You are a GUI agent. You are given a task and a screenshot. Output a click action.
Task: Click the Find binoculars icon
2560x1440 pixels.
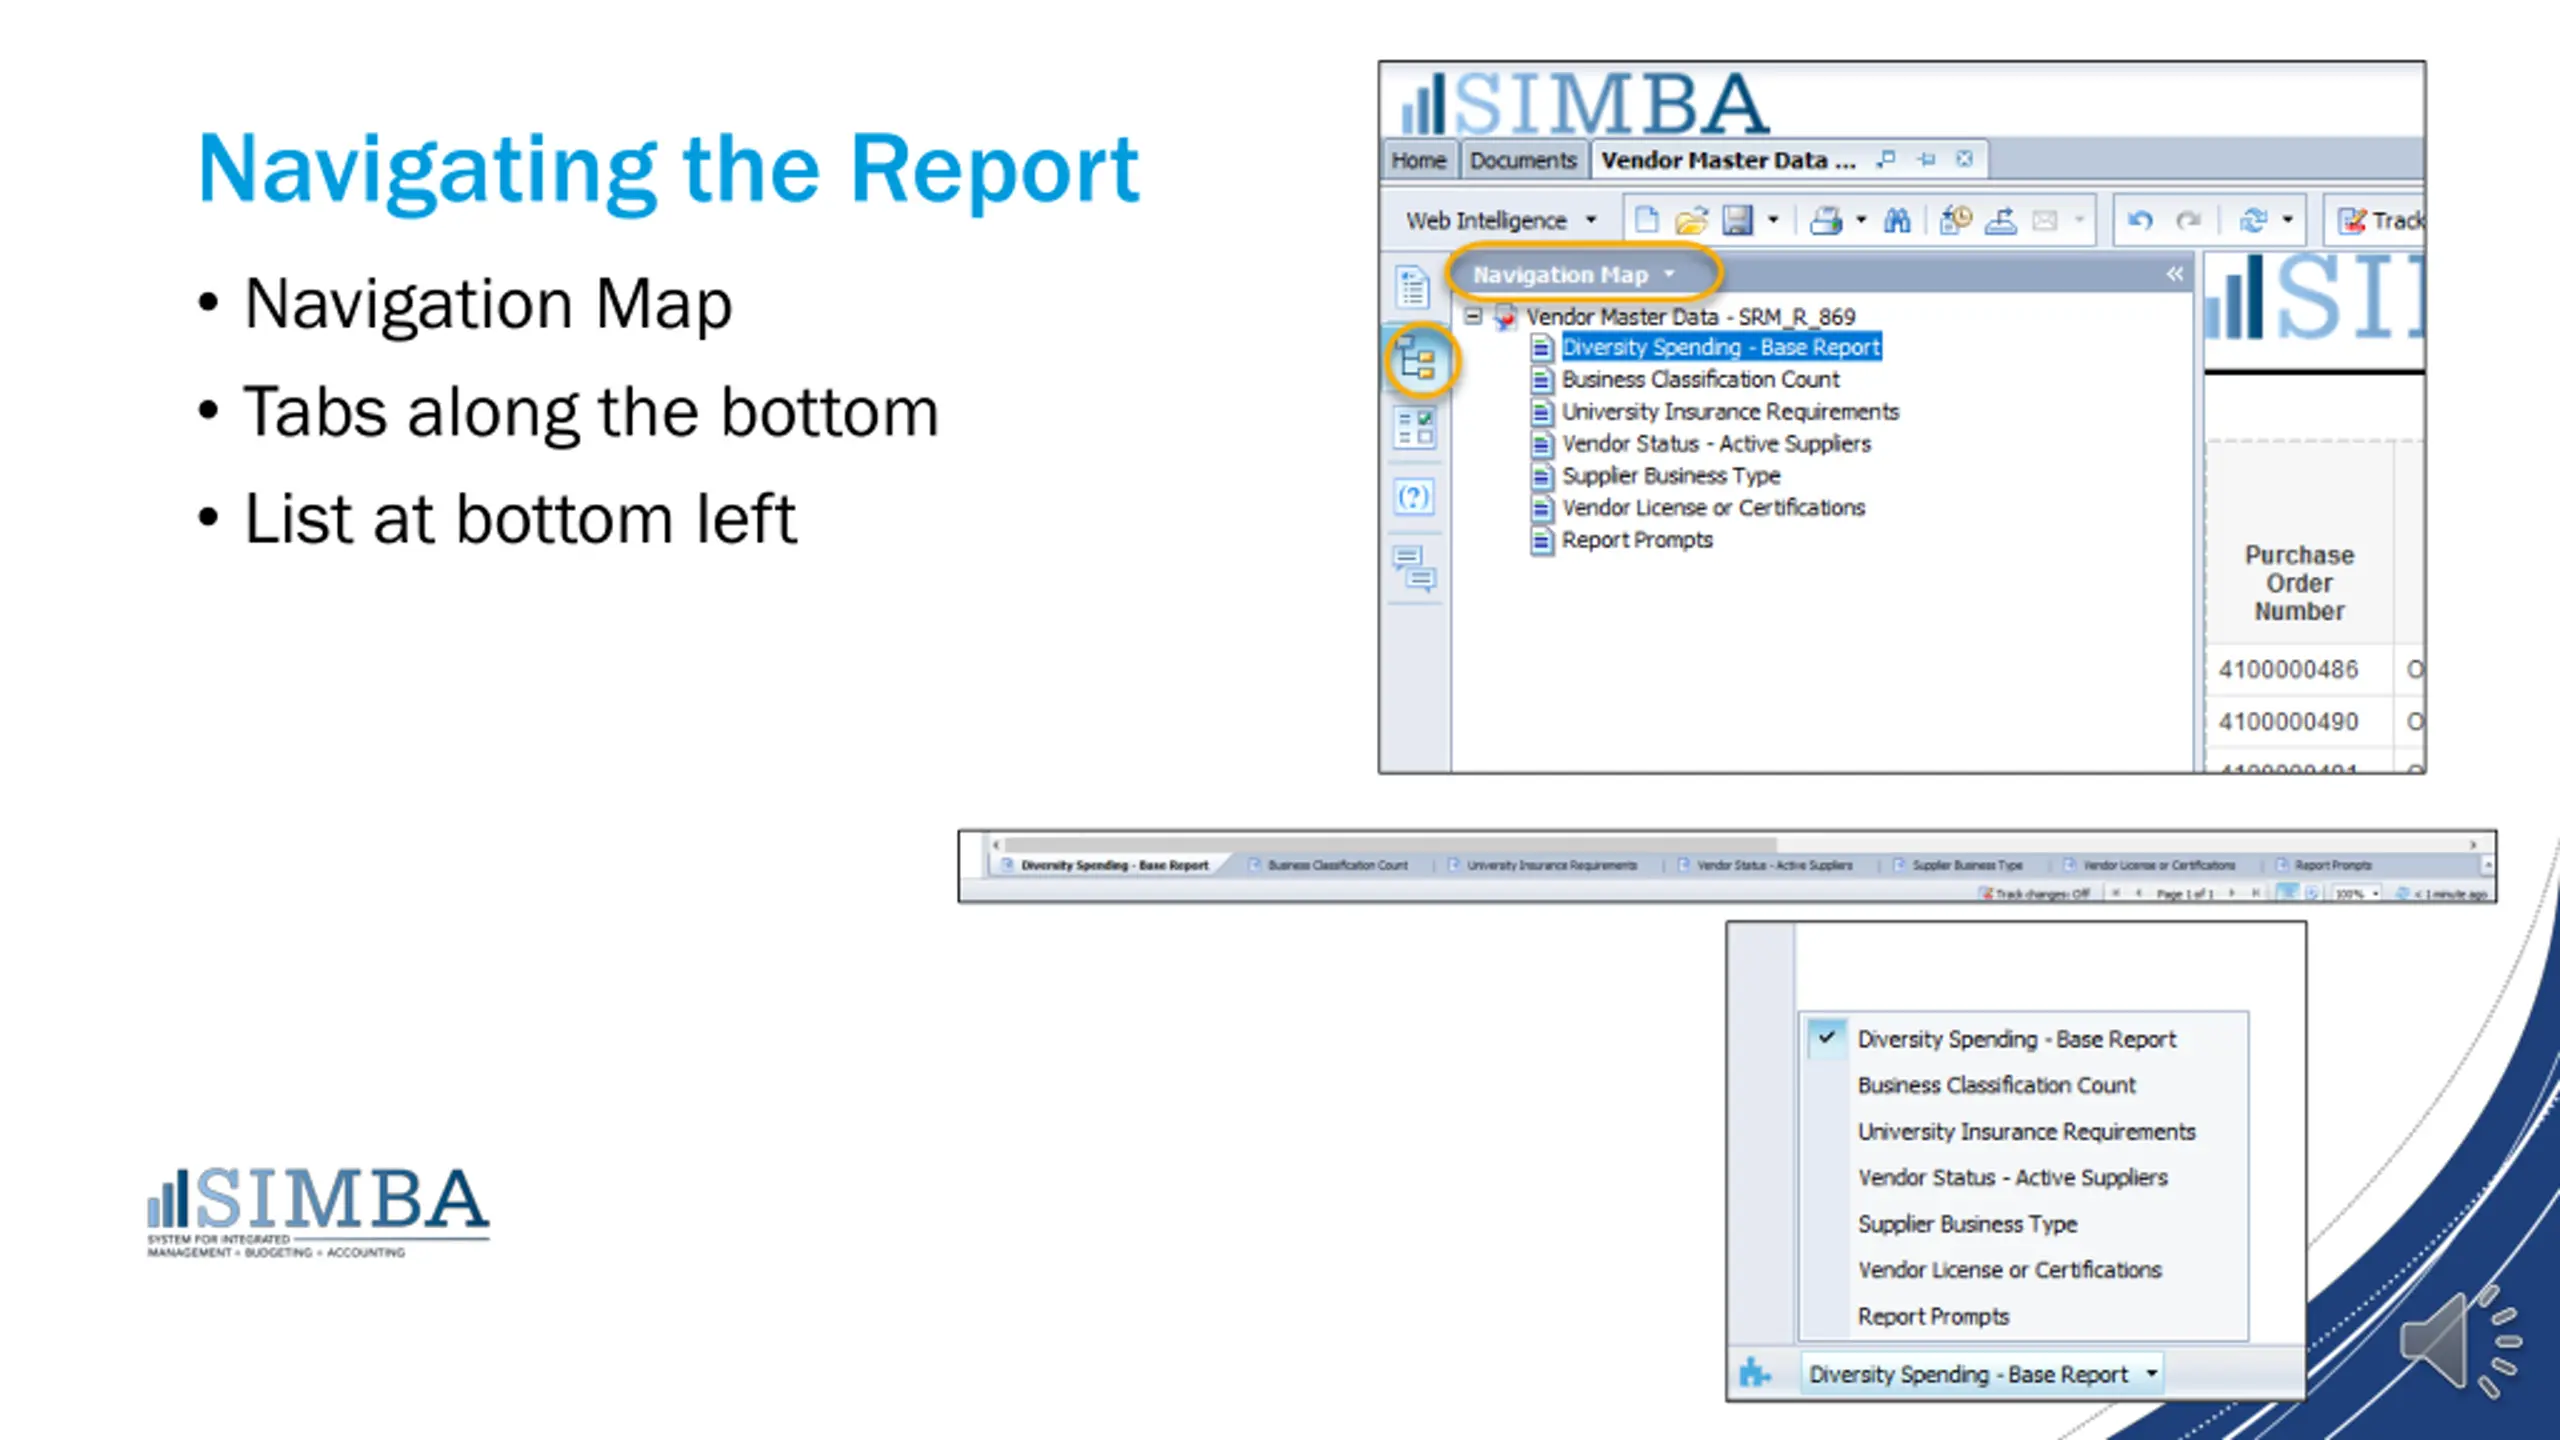tap(1897, 220)
